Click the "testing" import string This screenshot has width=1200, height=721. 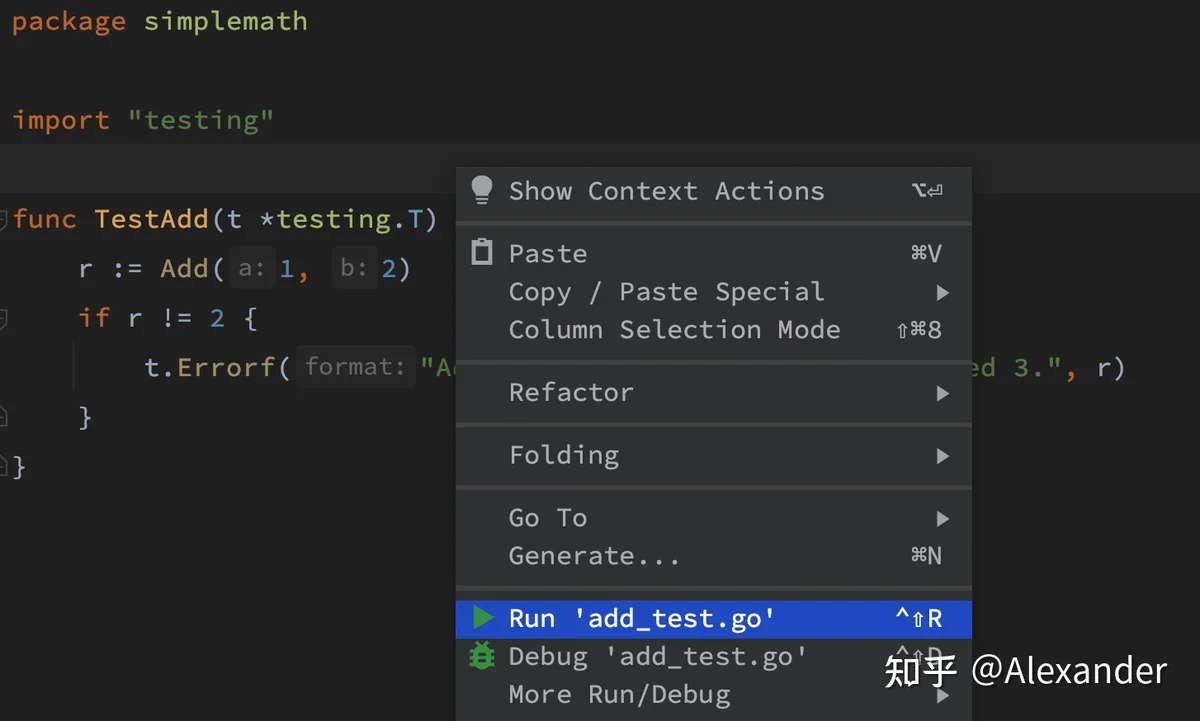click(200, 120)
